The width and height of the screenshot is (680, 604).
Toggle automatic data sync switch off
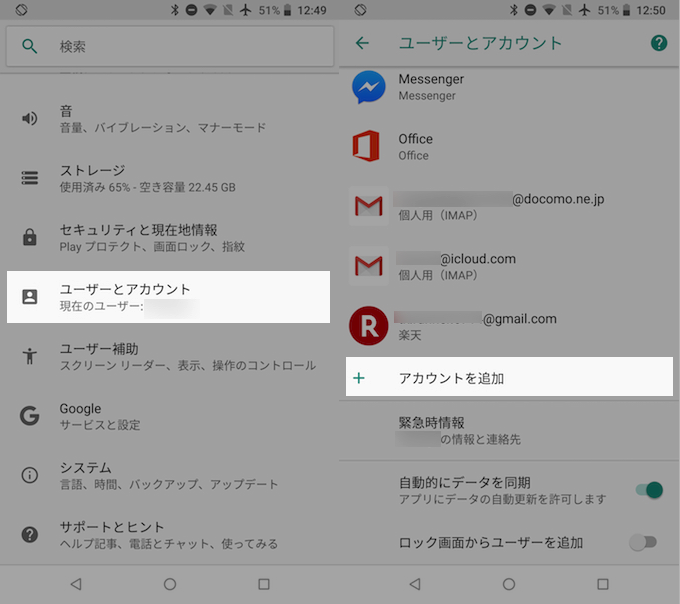tap(648, 490)
